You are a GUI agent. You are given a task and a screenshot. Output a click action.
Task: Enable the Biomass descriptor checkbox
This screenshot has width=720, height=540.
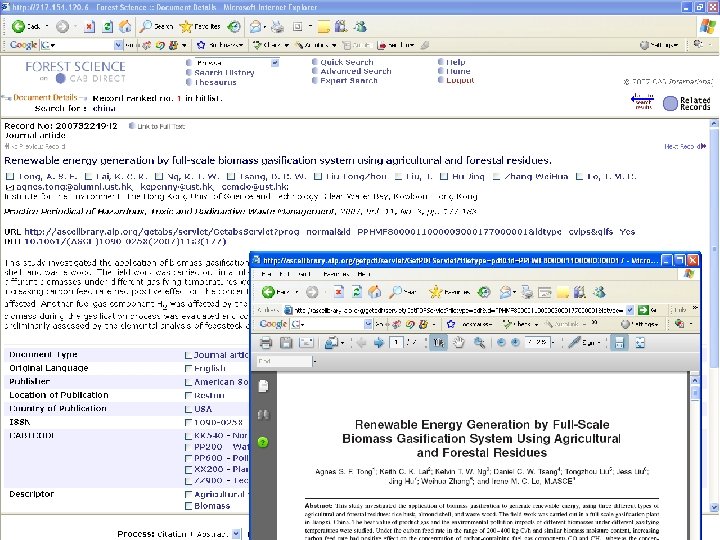pos(189,506)
